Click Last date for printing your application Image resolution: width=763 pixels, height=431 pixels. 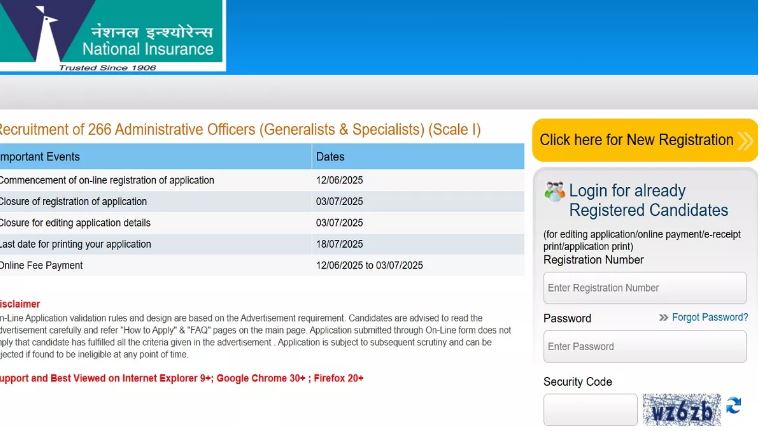point(76,244)
